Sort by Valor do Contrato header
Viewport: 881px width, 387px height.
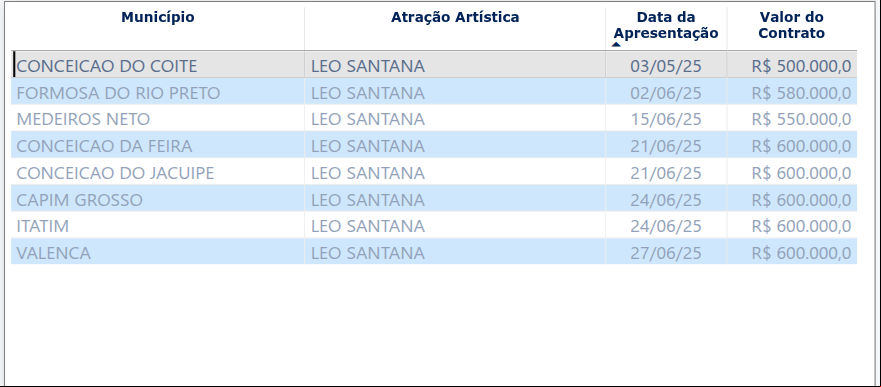pos(791,25)
